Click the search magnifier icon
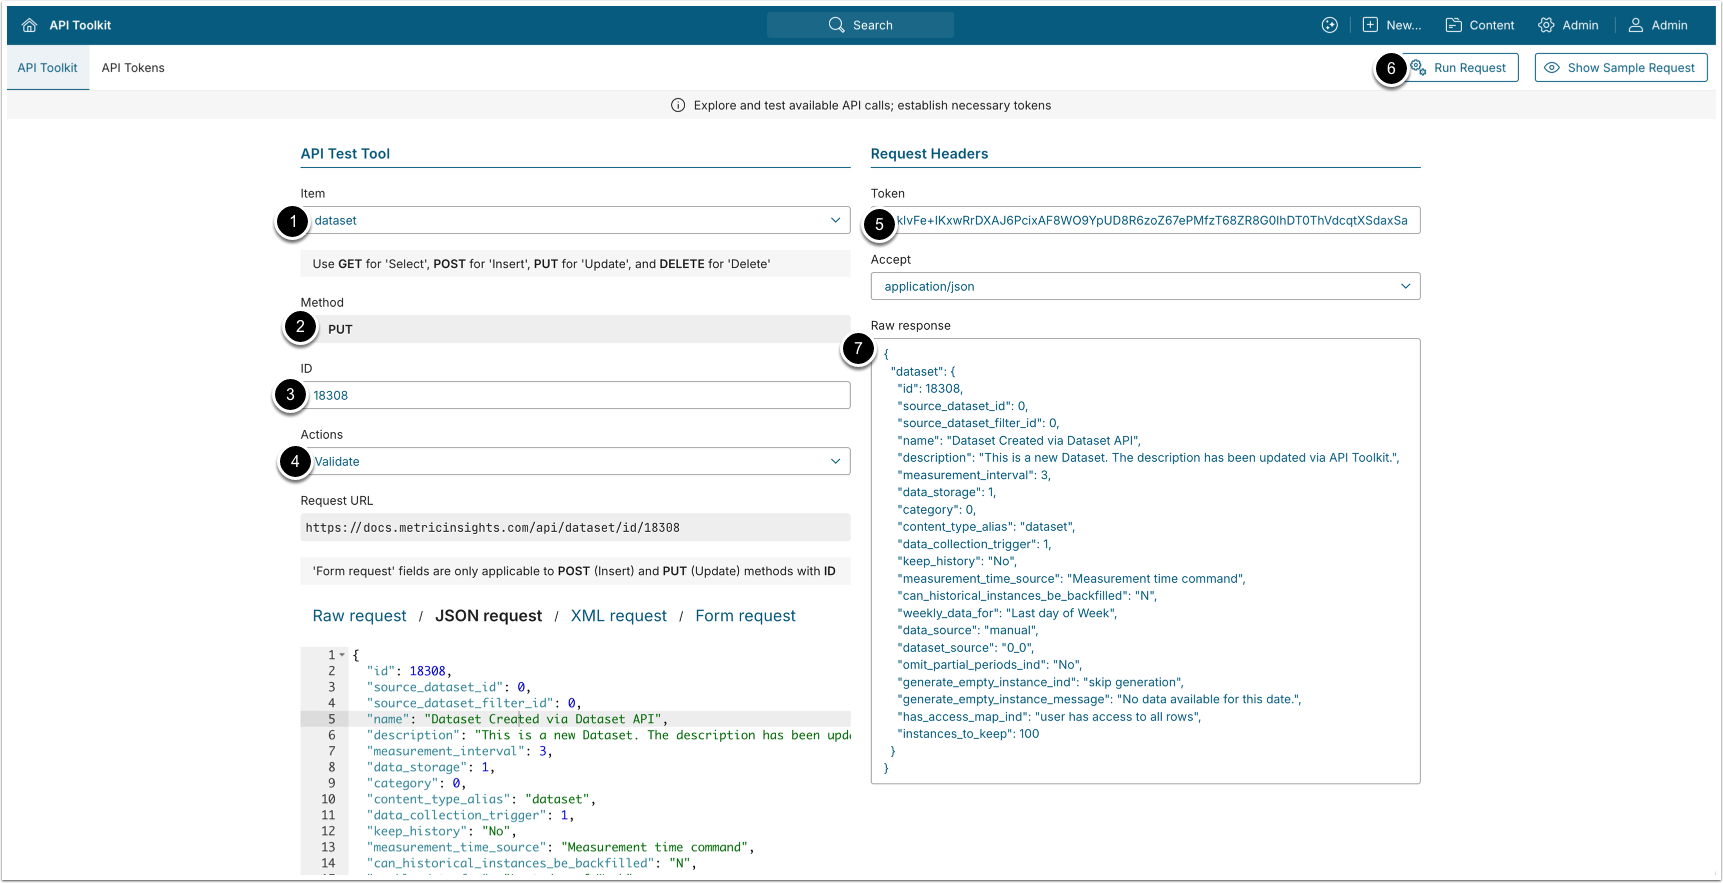 click(836, 25)
